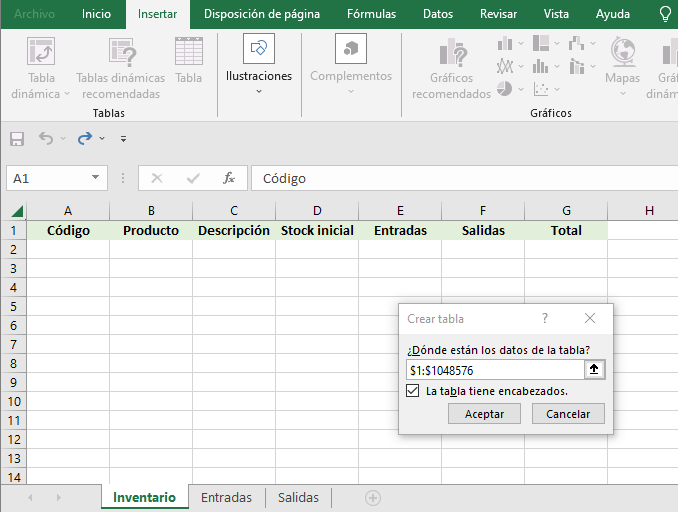Open the Redo history dropdown arrow

pyautogui.click(x=102, y=138)
